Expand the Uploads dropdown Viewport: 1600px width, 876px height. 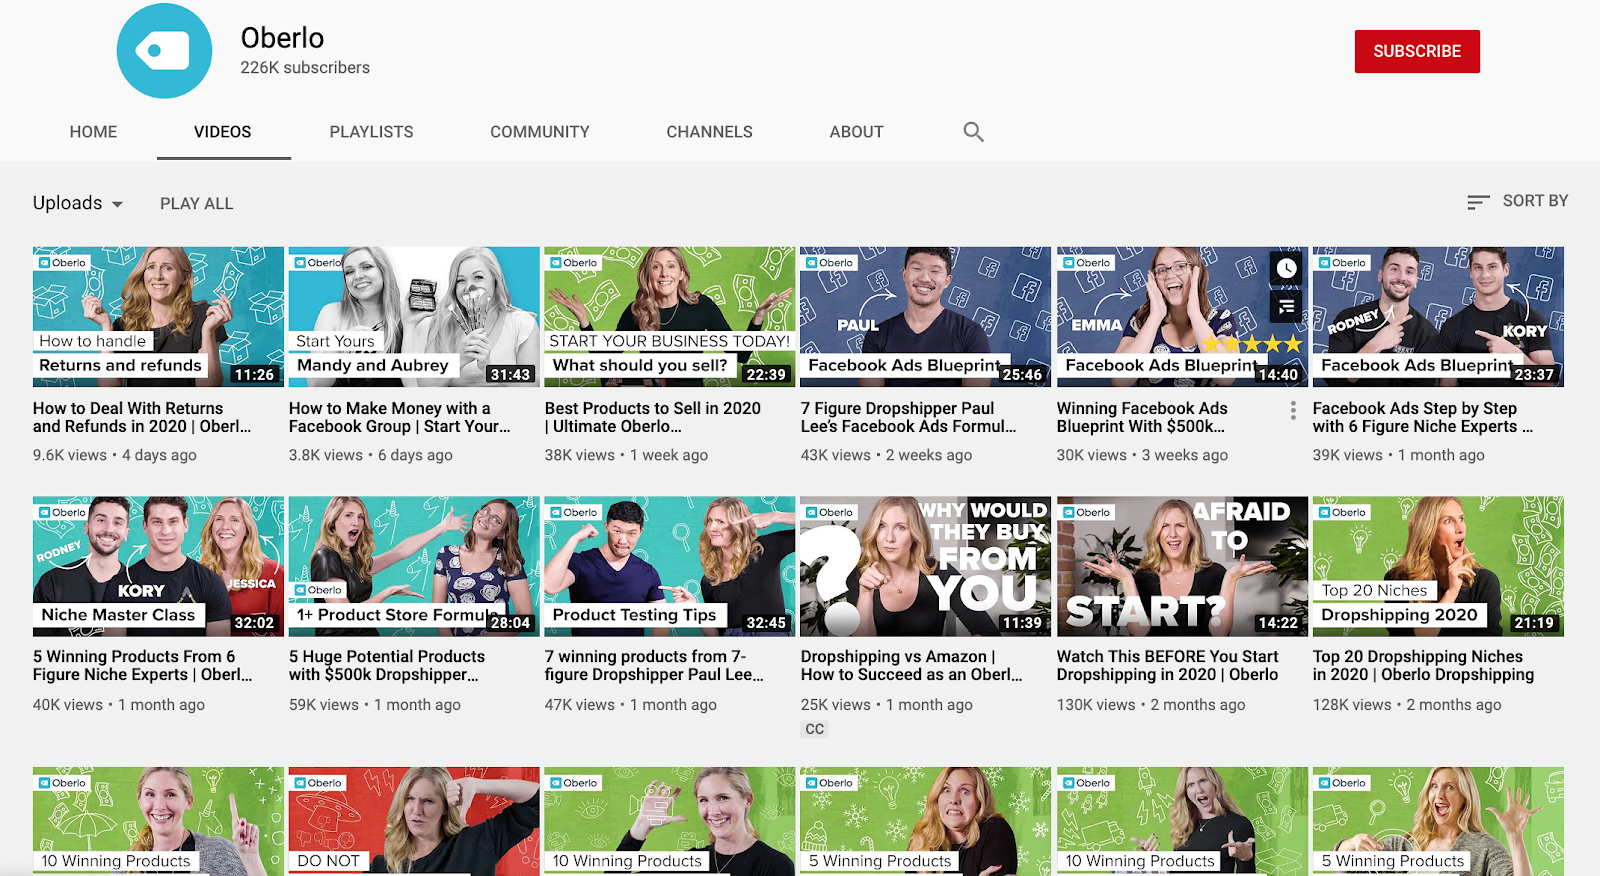click(x=78, y=203)
